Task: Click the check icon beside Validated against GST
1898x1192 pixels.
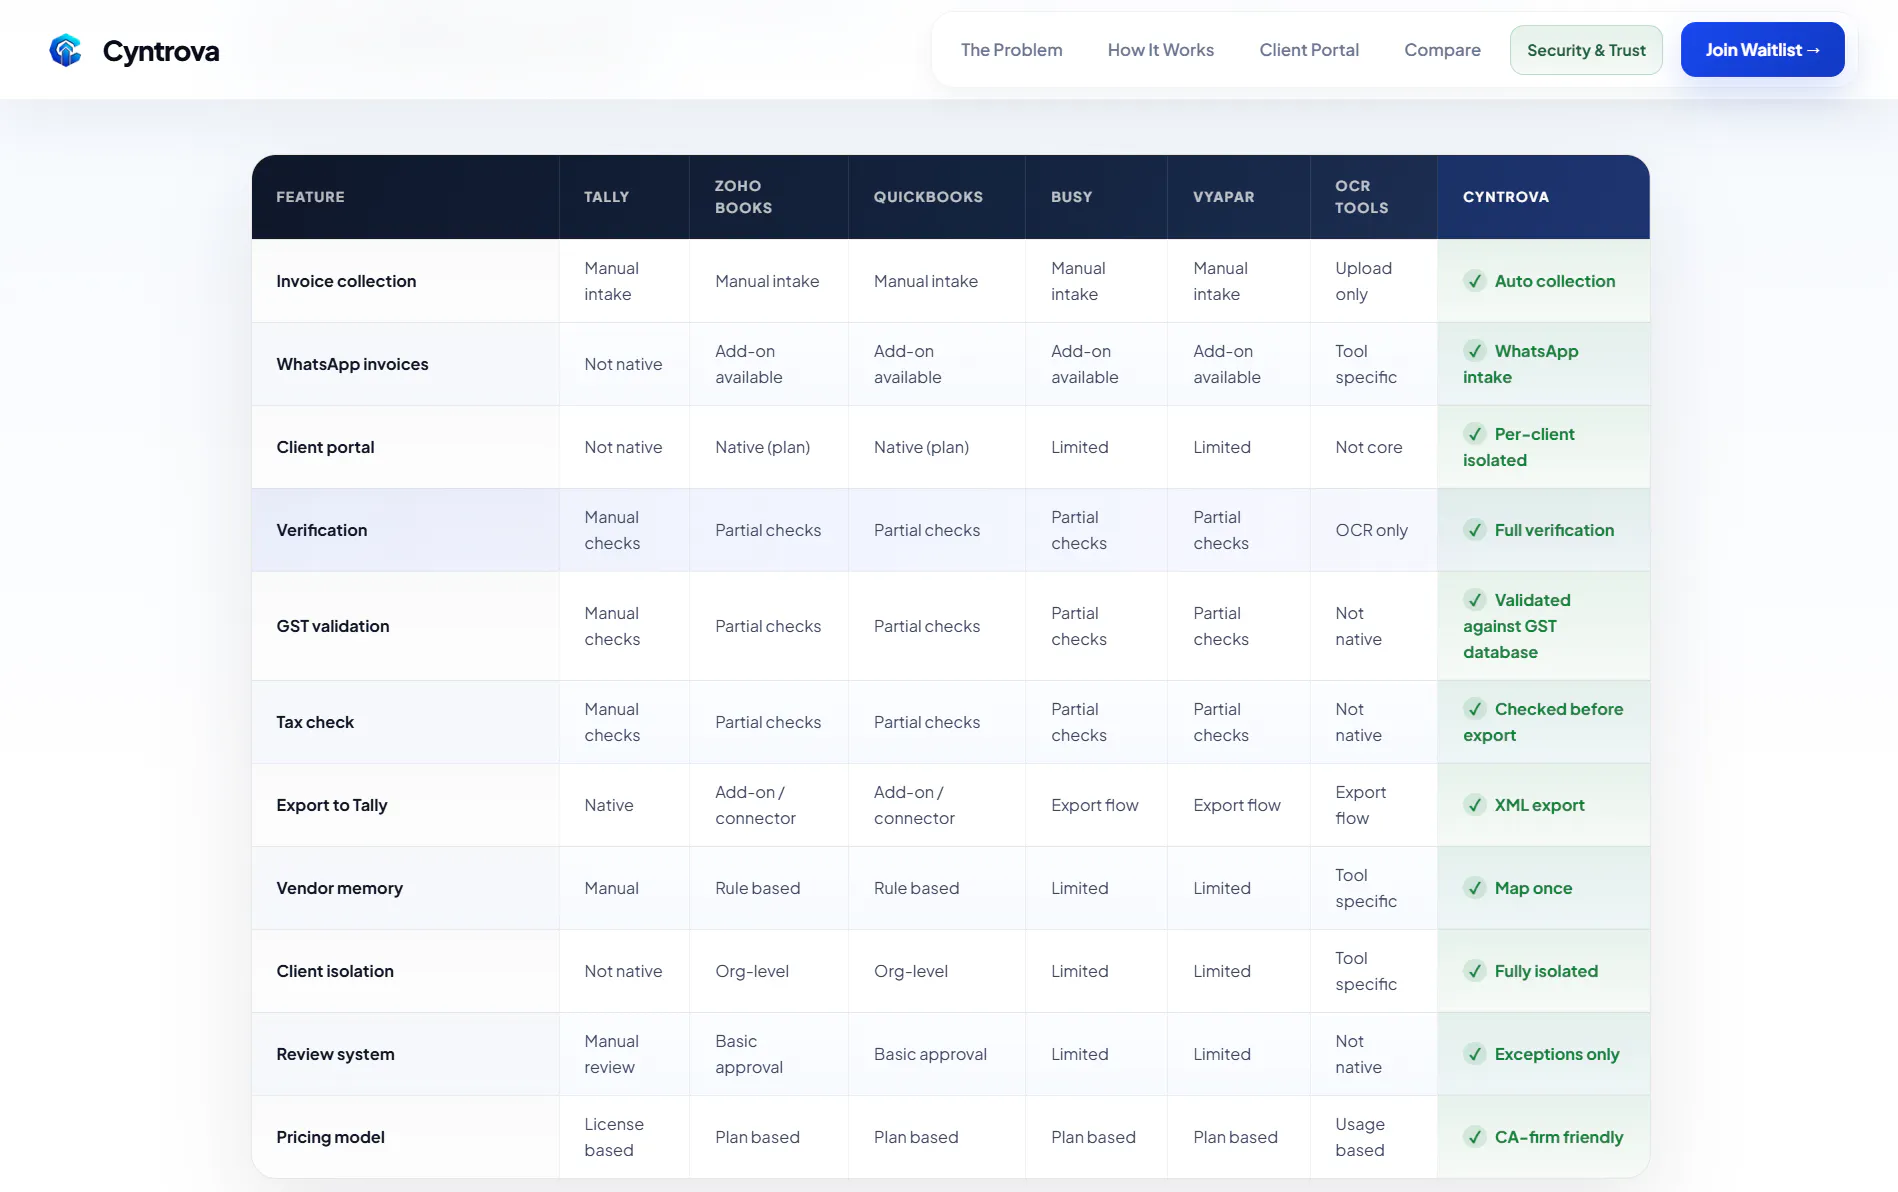Action: coord(1474,600)
